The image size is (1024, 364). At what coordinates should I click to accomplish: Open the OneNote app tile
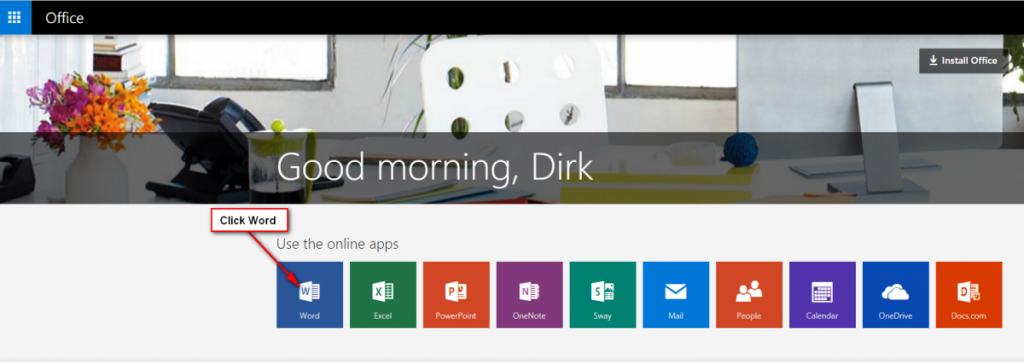click(x=529, y=295)
